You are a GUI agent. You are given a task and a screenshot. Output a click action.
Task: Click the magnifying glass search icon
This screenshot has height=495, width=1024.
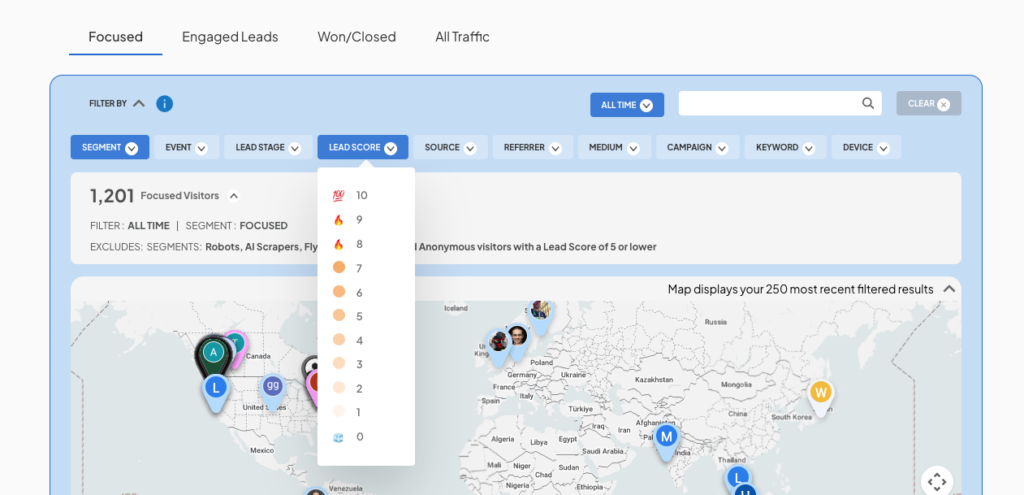pyautogui.click(x=868, y=103)
